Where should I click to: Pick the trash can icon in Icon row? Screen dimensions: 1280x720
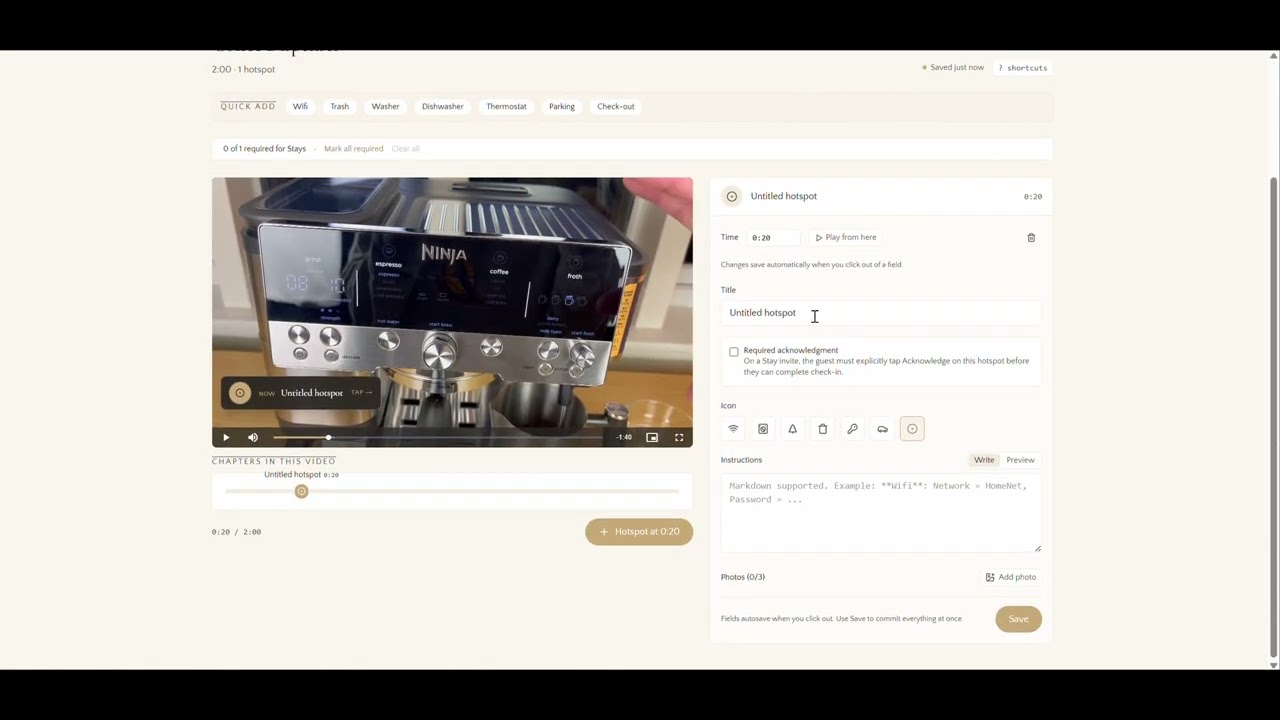tap(823, 429)
